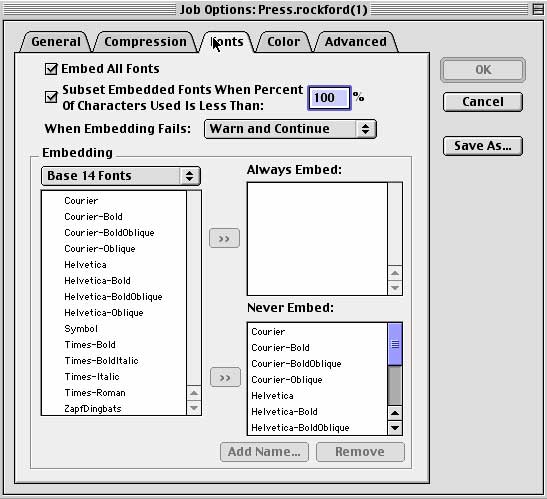
Task: Click the Never Embed list scroll-up arrow
Action: [x=395, y=413]
